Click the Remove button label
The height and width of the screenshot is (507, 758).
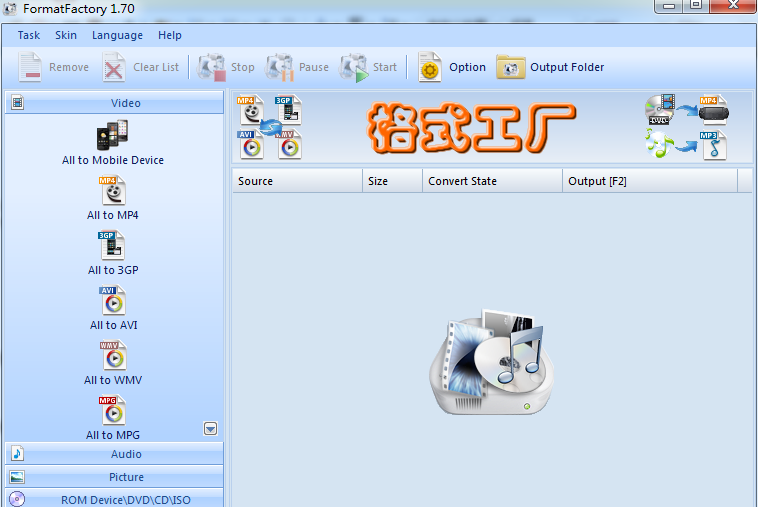coord(69,67)
